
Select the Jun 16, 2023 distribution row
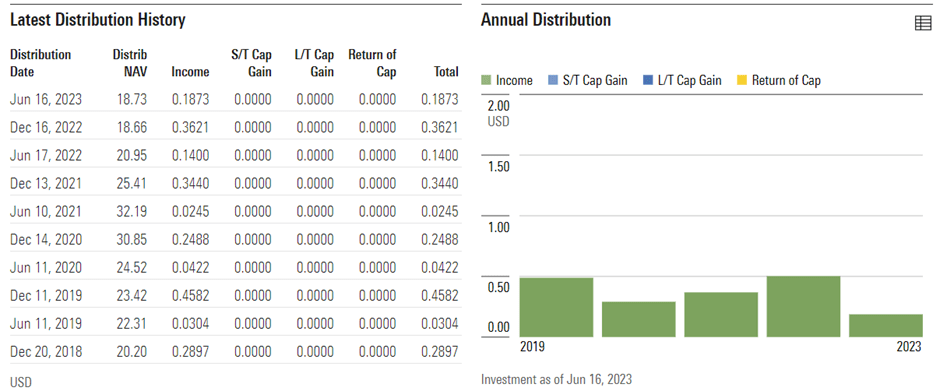(x=235, y=100)
